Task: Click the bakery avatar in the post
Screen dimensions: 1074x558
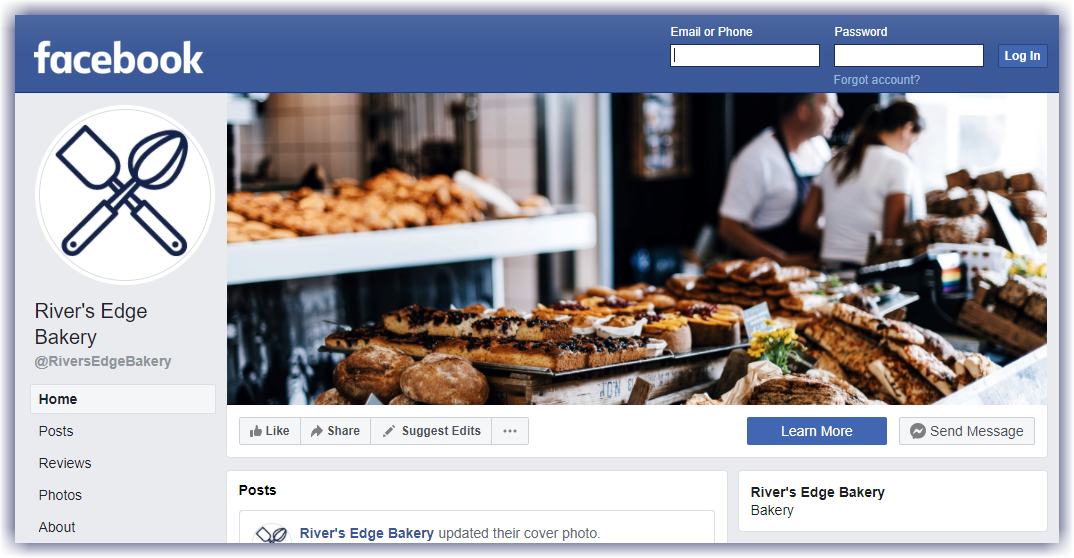Action: (x=272, y=533)
